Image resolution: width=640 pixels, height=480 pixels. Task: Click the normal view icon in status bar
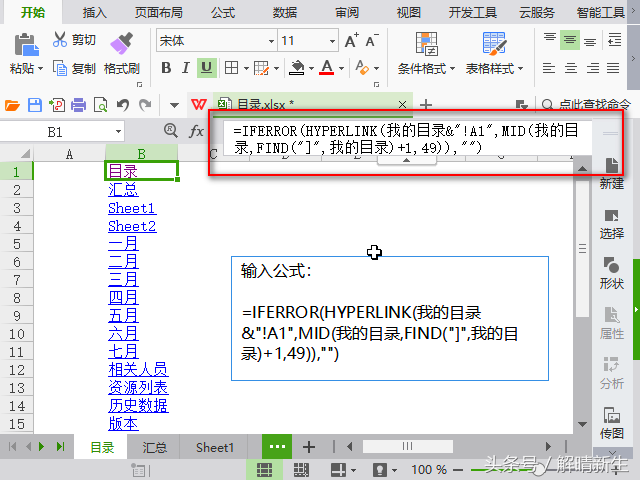pyautogui.click(x=264, y=470)
